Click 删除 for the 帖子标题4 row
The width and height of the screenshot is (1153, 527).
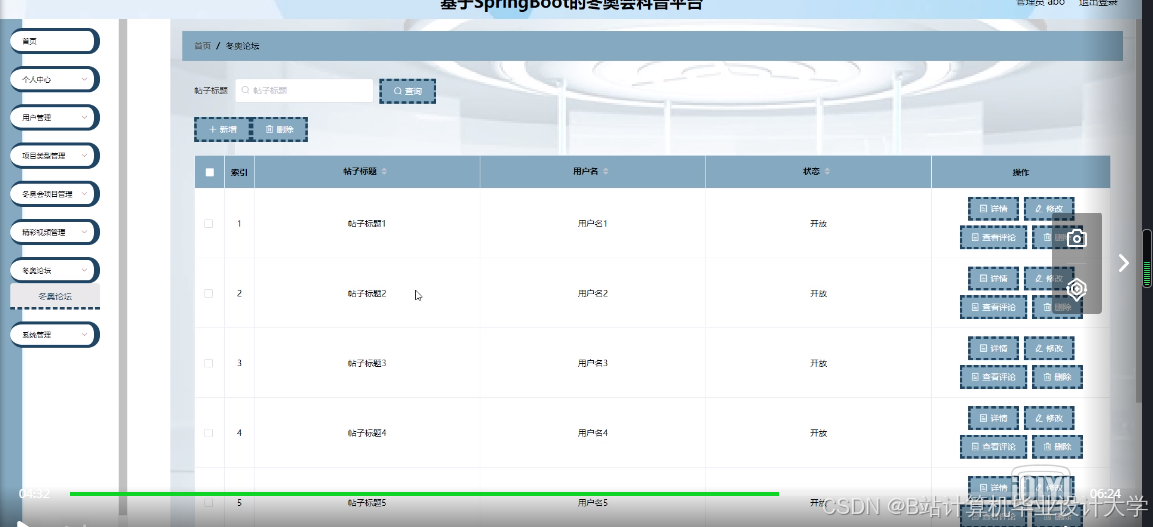coord(1057,447)
